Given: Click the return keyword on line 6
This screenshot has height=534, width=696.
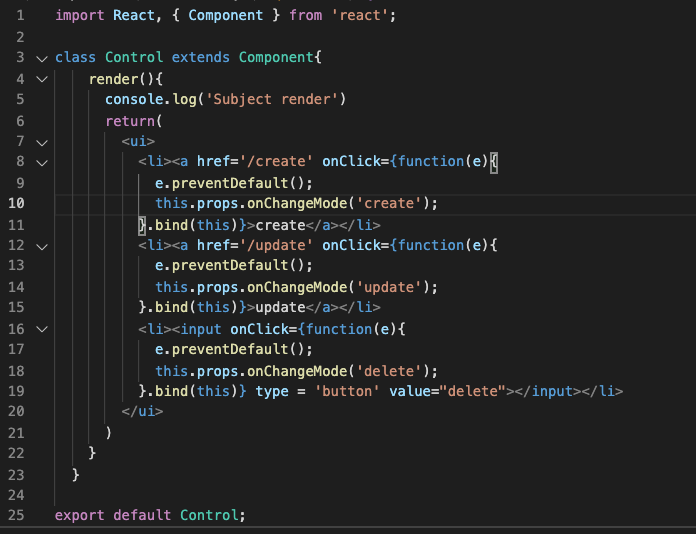Looking at the screenshot, I should click(130, 121).
